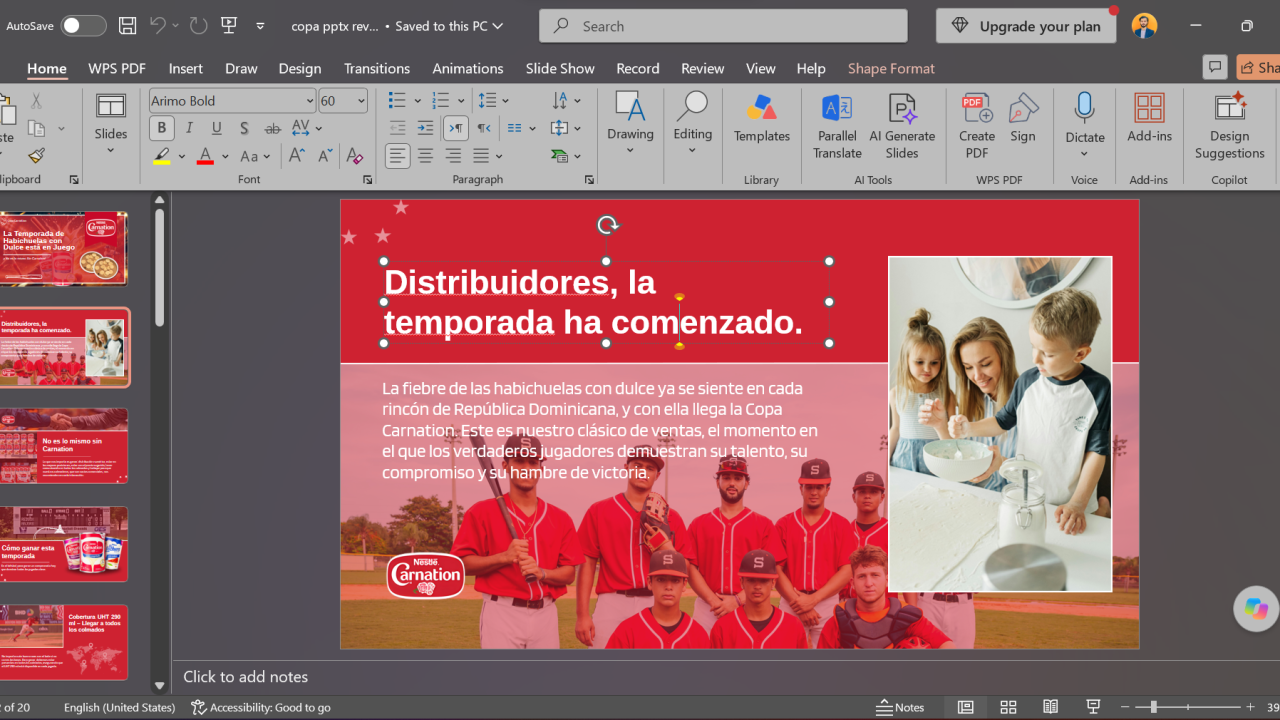This screenshot has width=1280, height=720.
Task: Open the Dictate dropdown
Action: click(x=1085, y=153)
